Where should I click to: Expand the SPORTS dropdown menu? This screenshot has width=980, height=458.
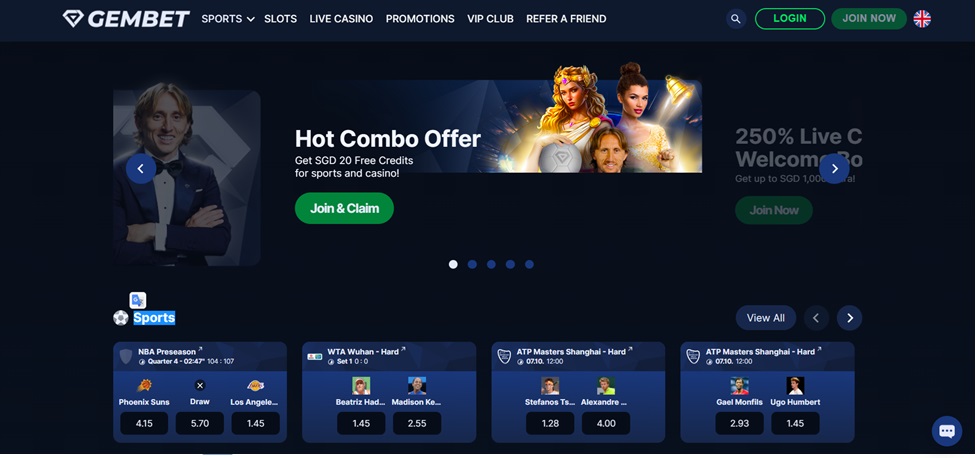(228, 19)
